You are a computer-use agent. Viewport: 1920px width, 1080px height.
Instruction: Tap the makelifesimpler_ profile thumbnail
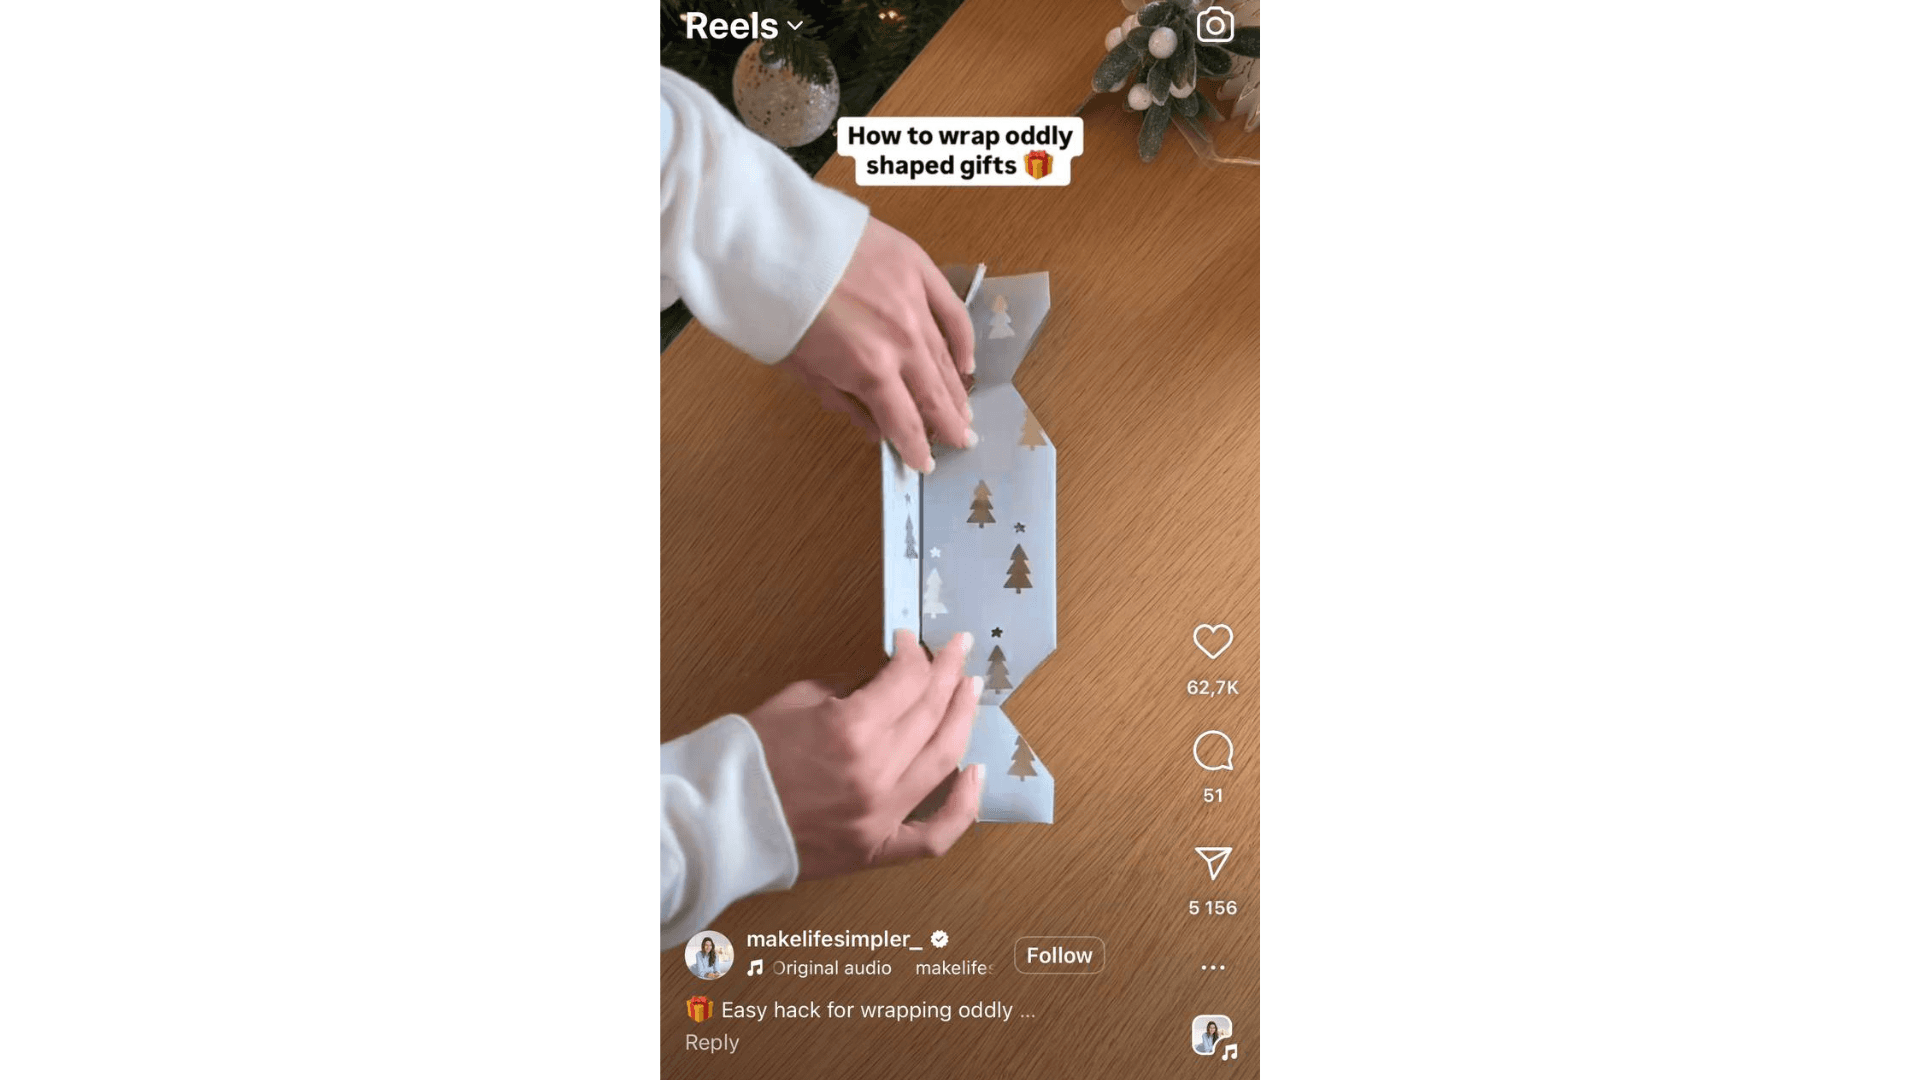point(709,952)
